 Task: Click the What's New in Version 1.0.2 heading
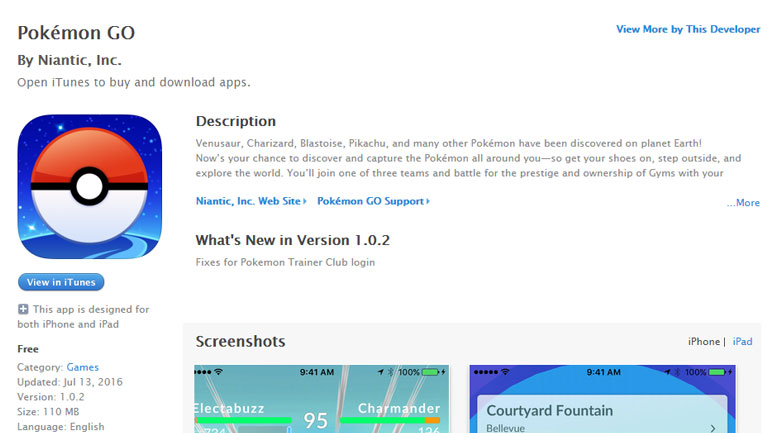pyautogui.click(x=292, y=240)
